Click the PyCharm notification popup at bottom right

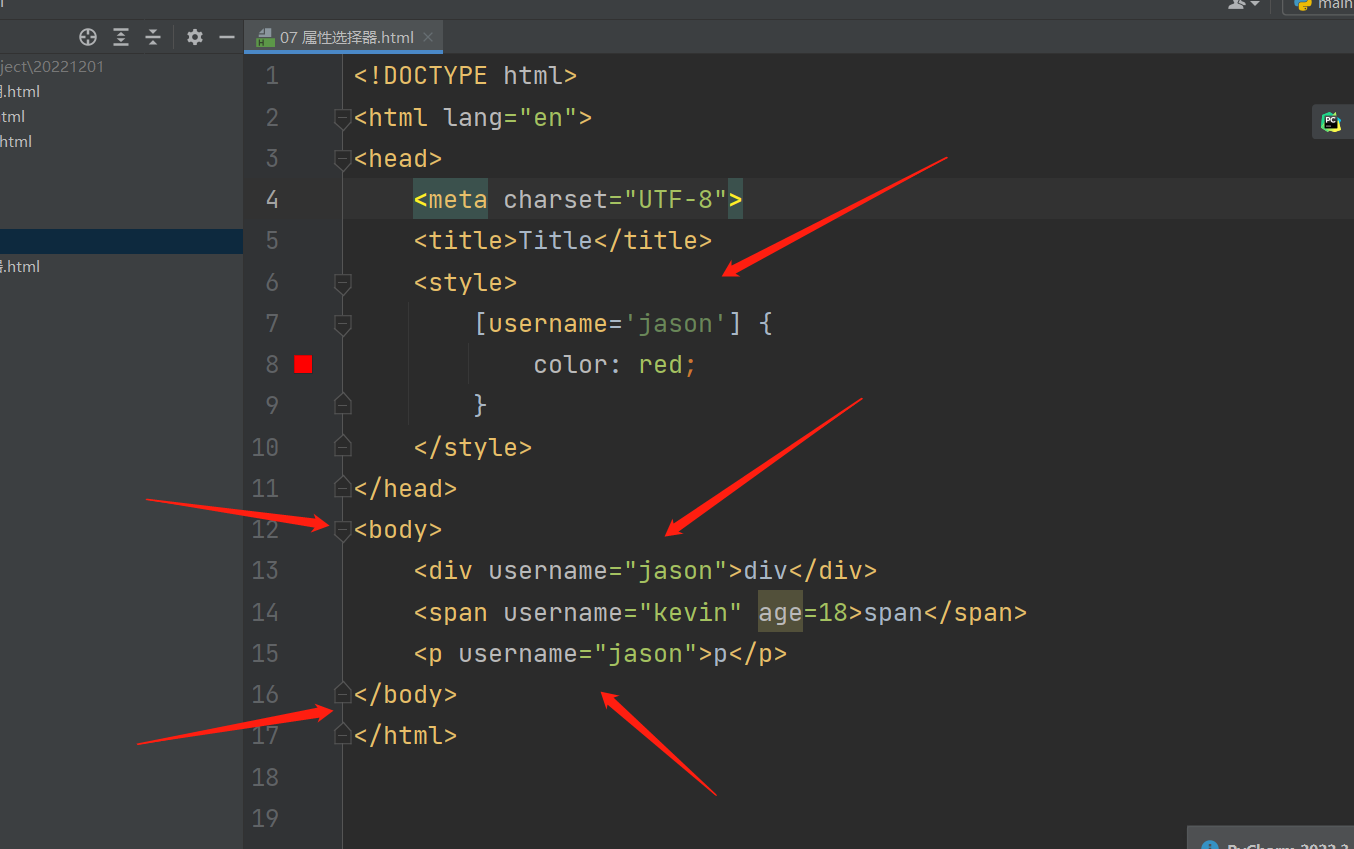pos(1270,838)
